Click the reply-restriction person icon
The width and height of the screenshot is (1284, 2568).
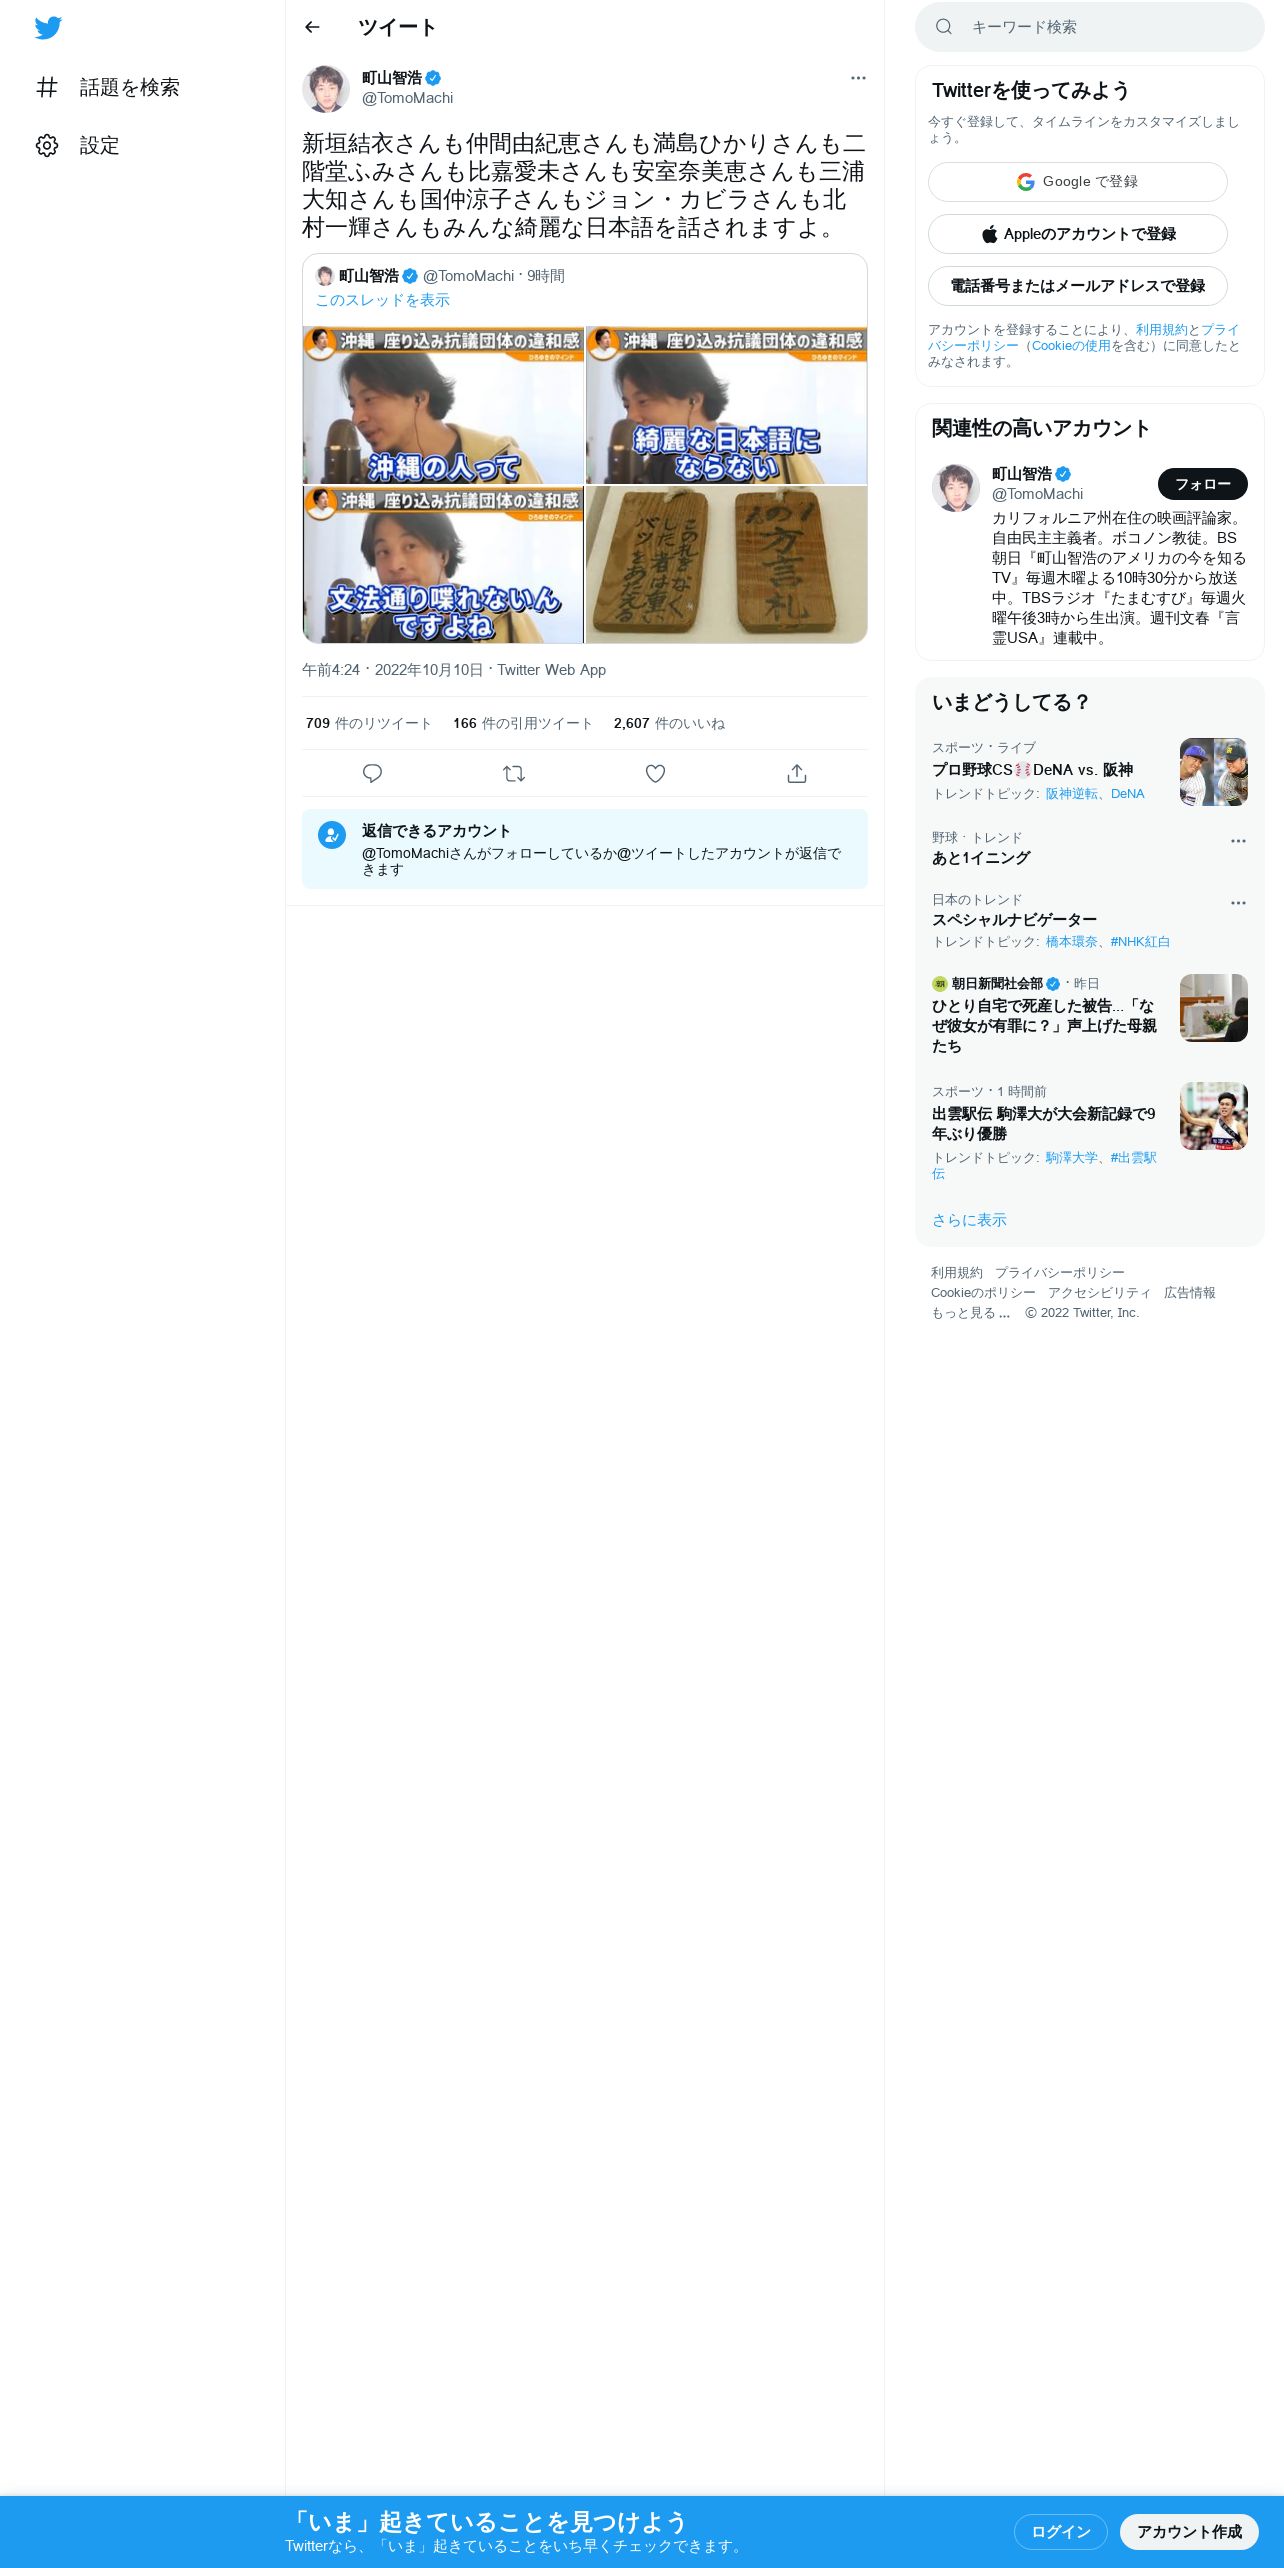click(x=332, y=835)
